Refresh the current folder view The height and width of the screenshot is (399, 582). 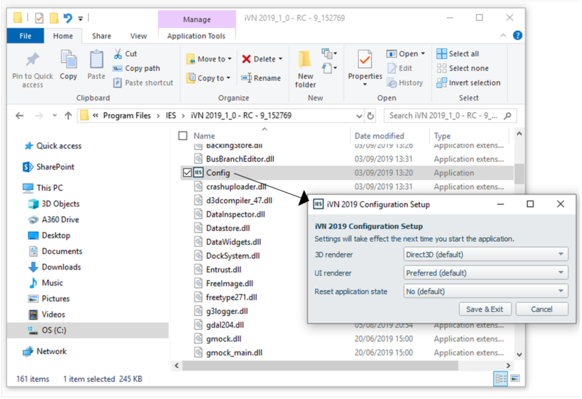point(370,116)
